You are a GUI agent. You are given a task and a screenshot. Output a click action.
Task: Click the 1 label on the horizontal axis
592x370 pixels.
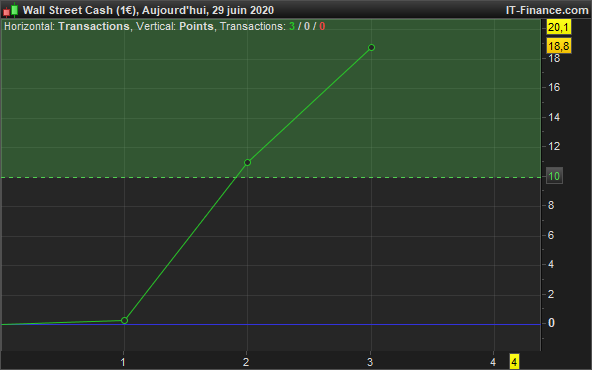pyautogui.click(x=123, y=362)
